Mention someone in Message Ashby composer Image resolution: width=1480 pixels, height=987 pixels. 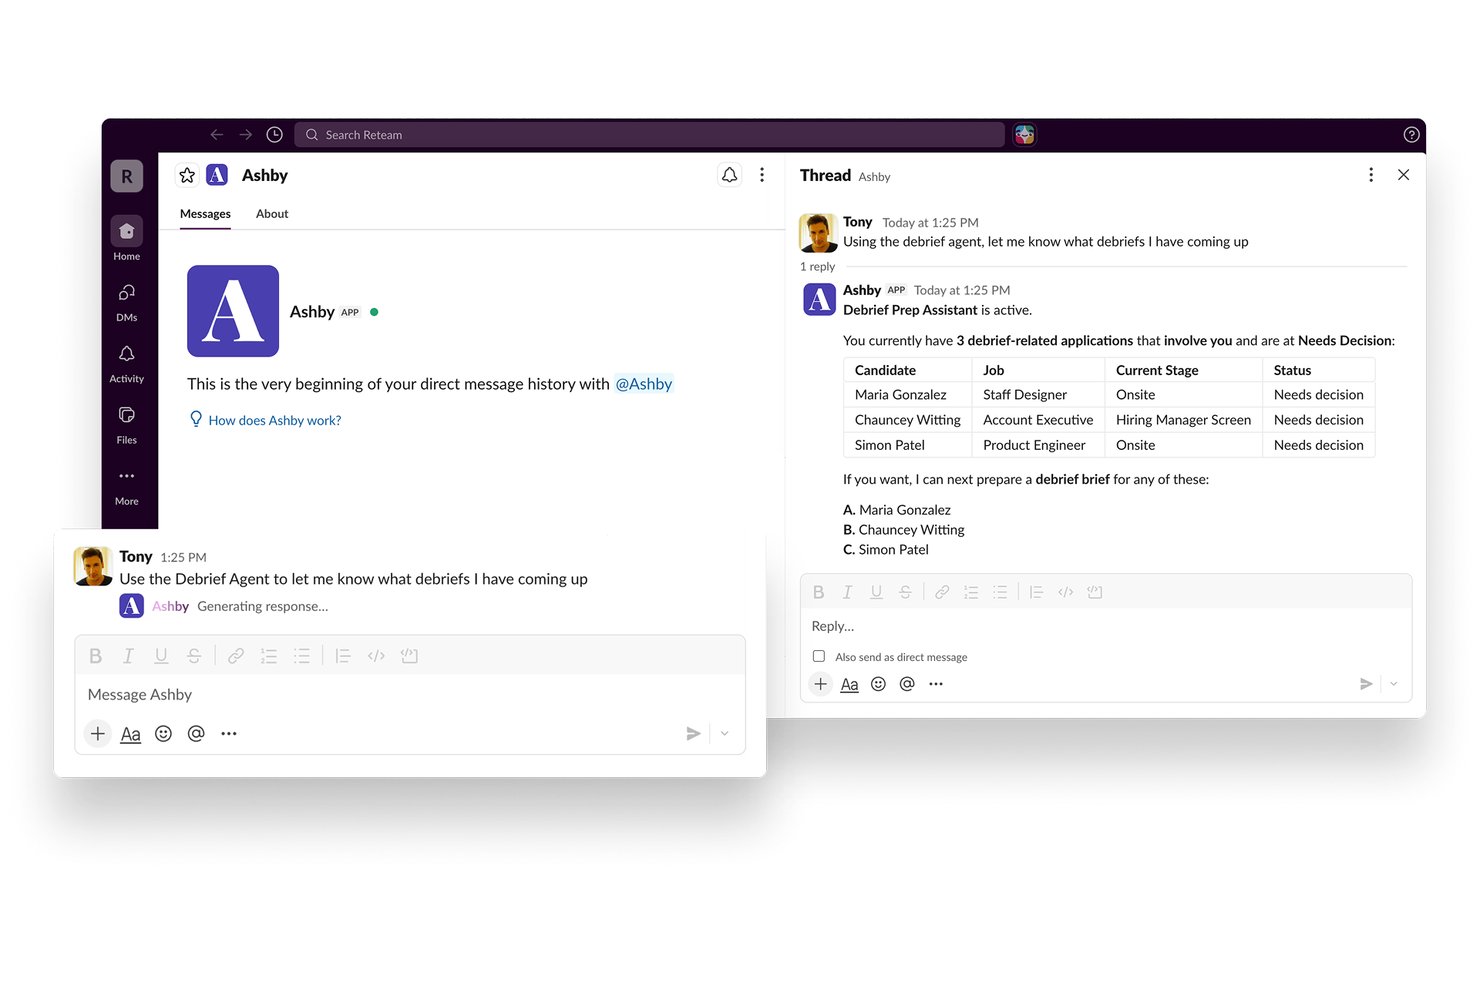(x=196, y=734)
